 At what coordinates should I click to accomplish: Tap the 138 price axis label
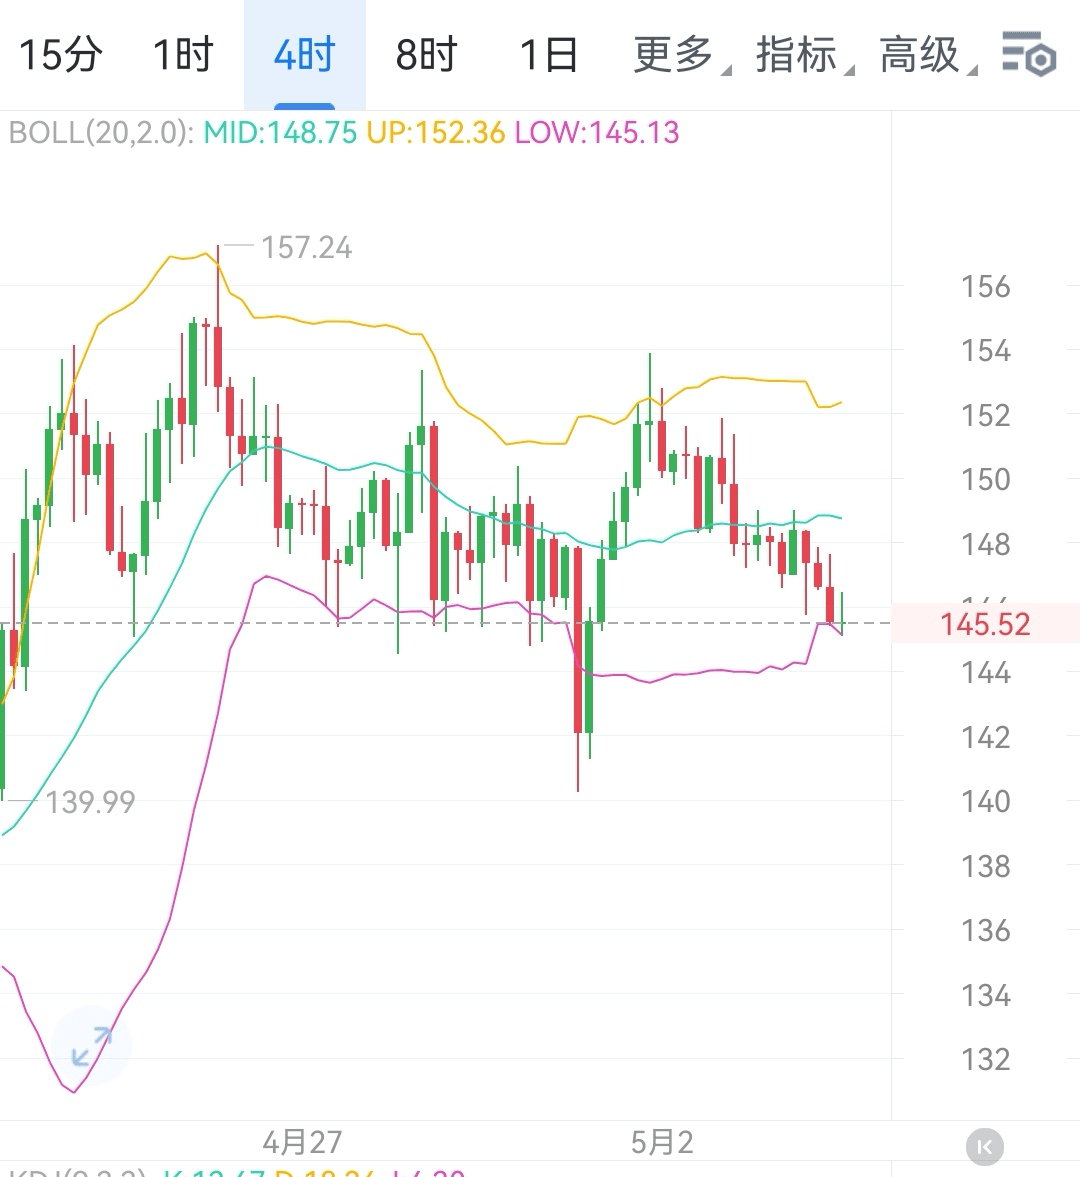(986, 866)
